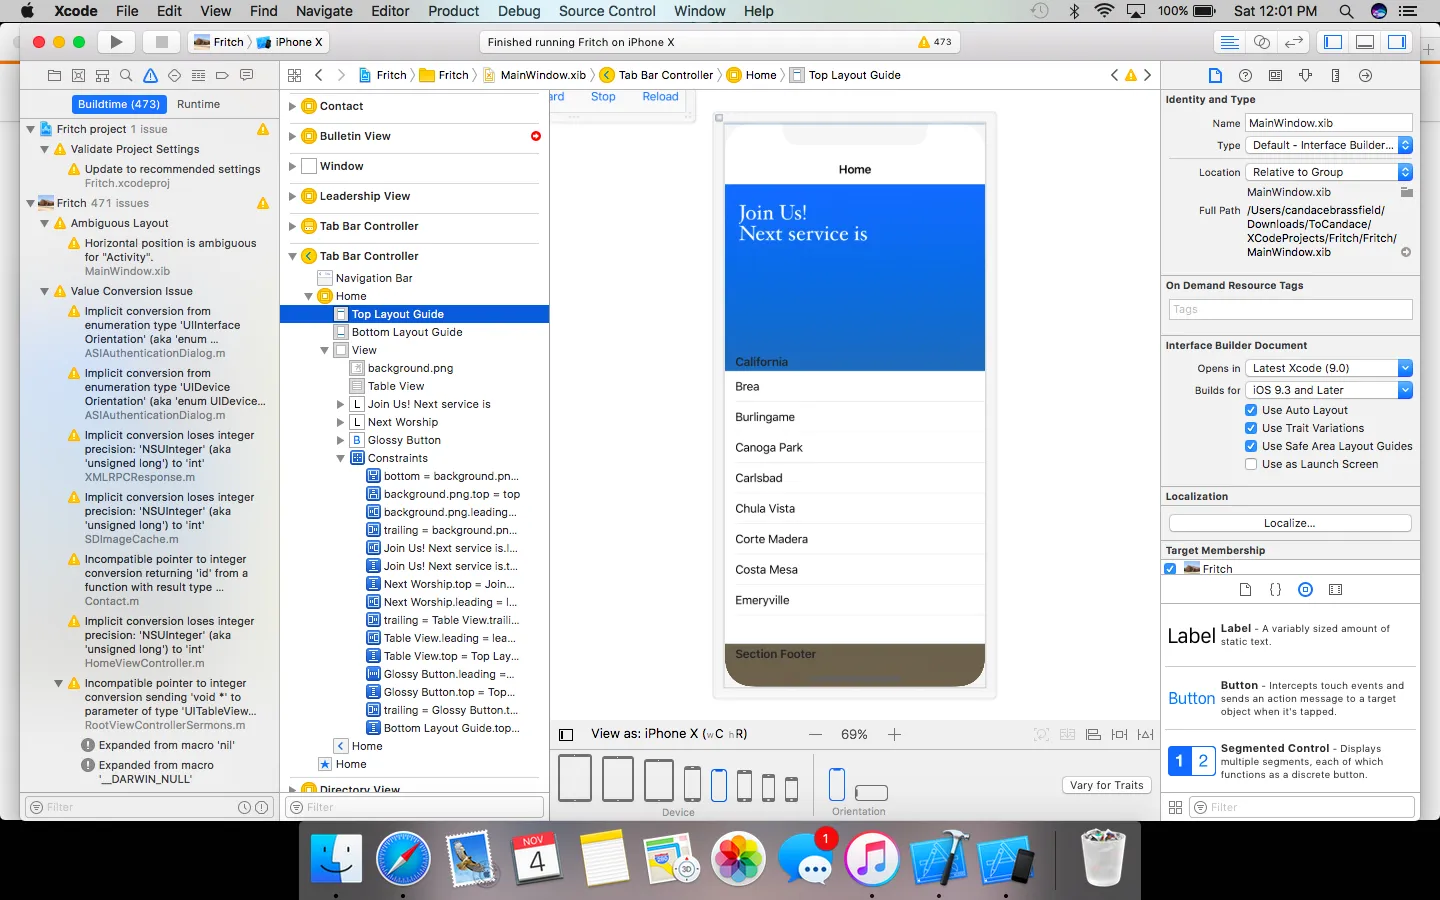Open the Product menu
Viewport: 1440px width, 900px height.
click(x=453, y=11)
